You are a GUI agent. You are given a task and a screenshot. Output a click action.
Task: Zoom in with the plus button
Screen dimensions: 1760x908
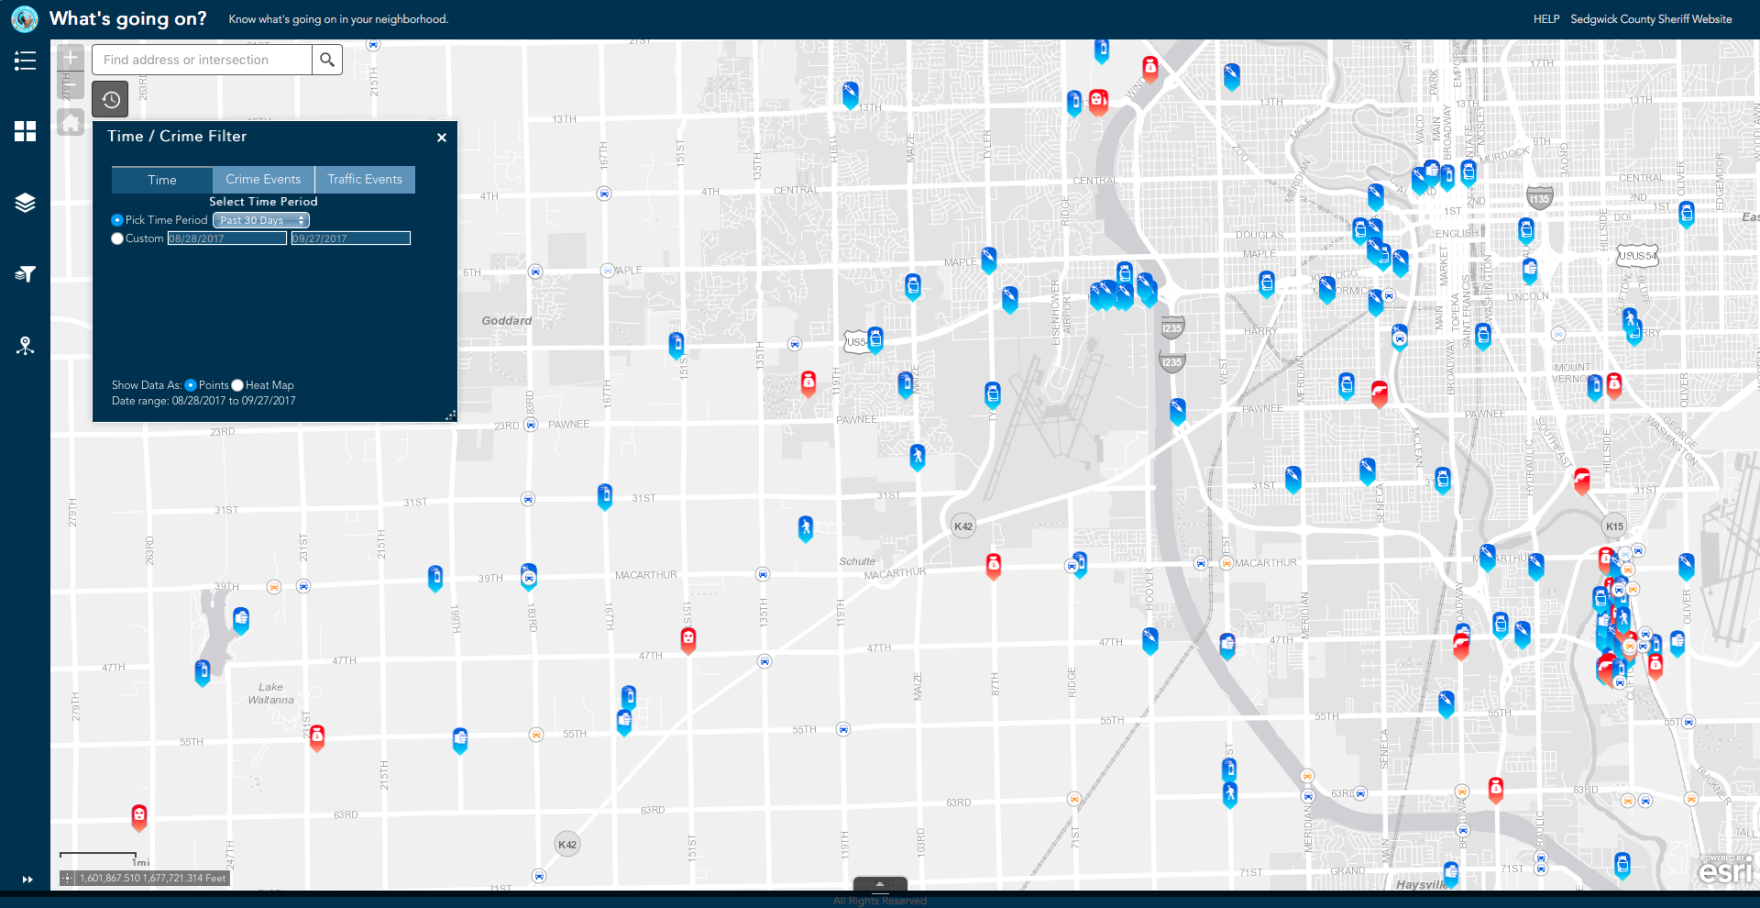(x=70, y=58)
